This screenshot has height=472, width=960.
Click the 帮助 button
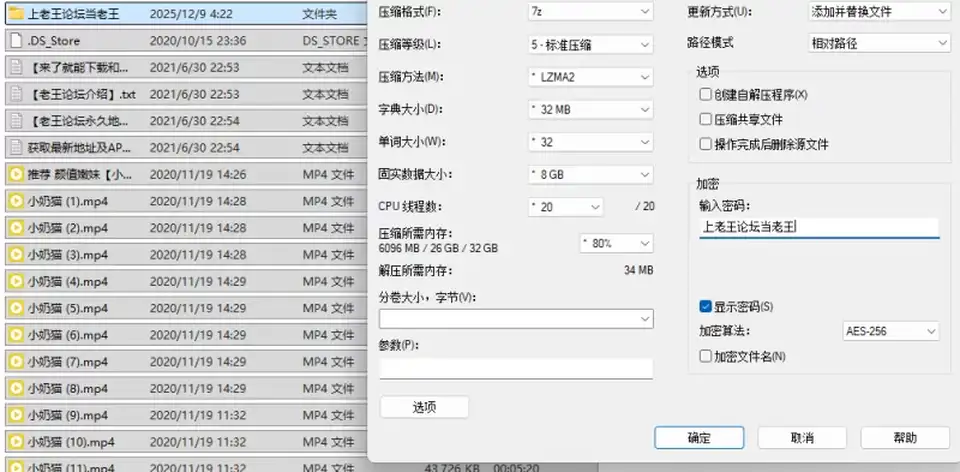pyautogui.click(x=906, y=438)
